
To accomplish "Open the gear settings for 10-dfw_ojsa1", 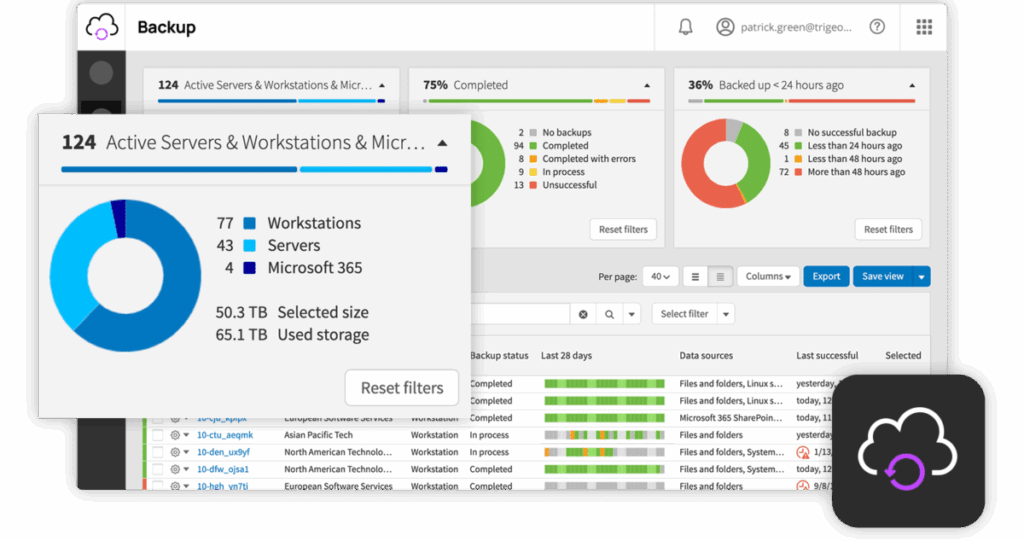I will [174, 469].
